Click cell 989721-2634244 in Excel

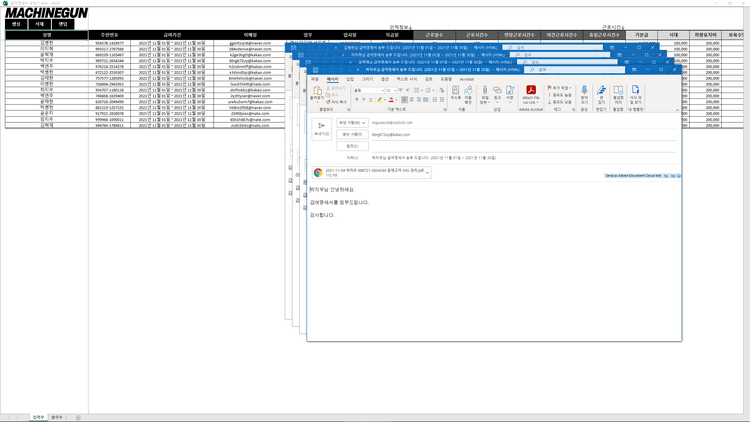click(x=109, y=61)
